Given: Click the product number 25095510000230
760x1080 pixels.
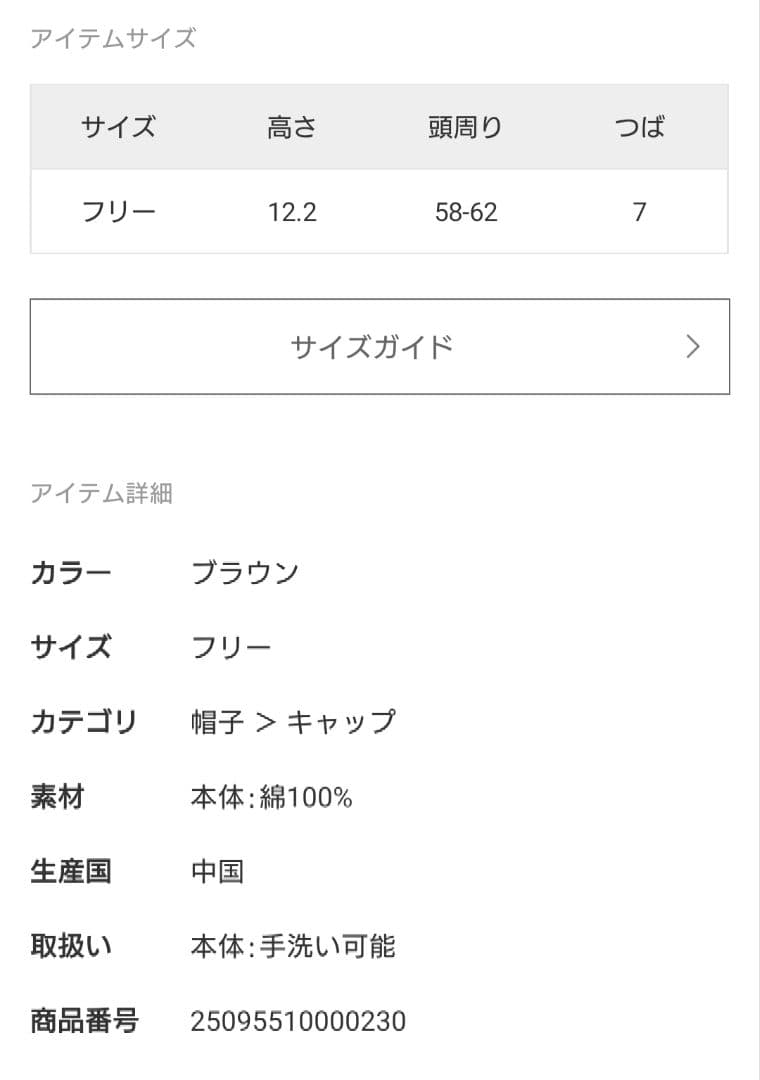Looking at the screenshot, I should coord(298,1021).
